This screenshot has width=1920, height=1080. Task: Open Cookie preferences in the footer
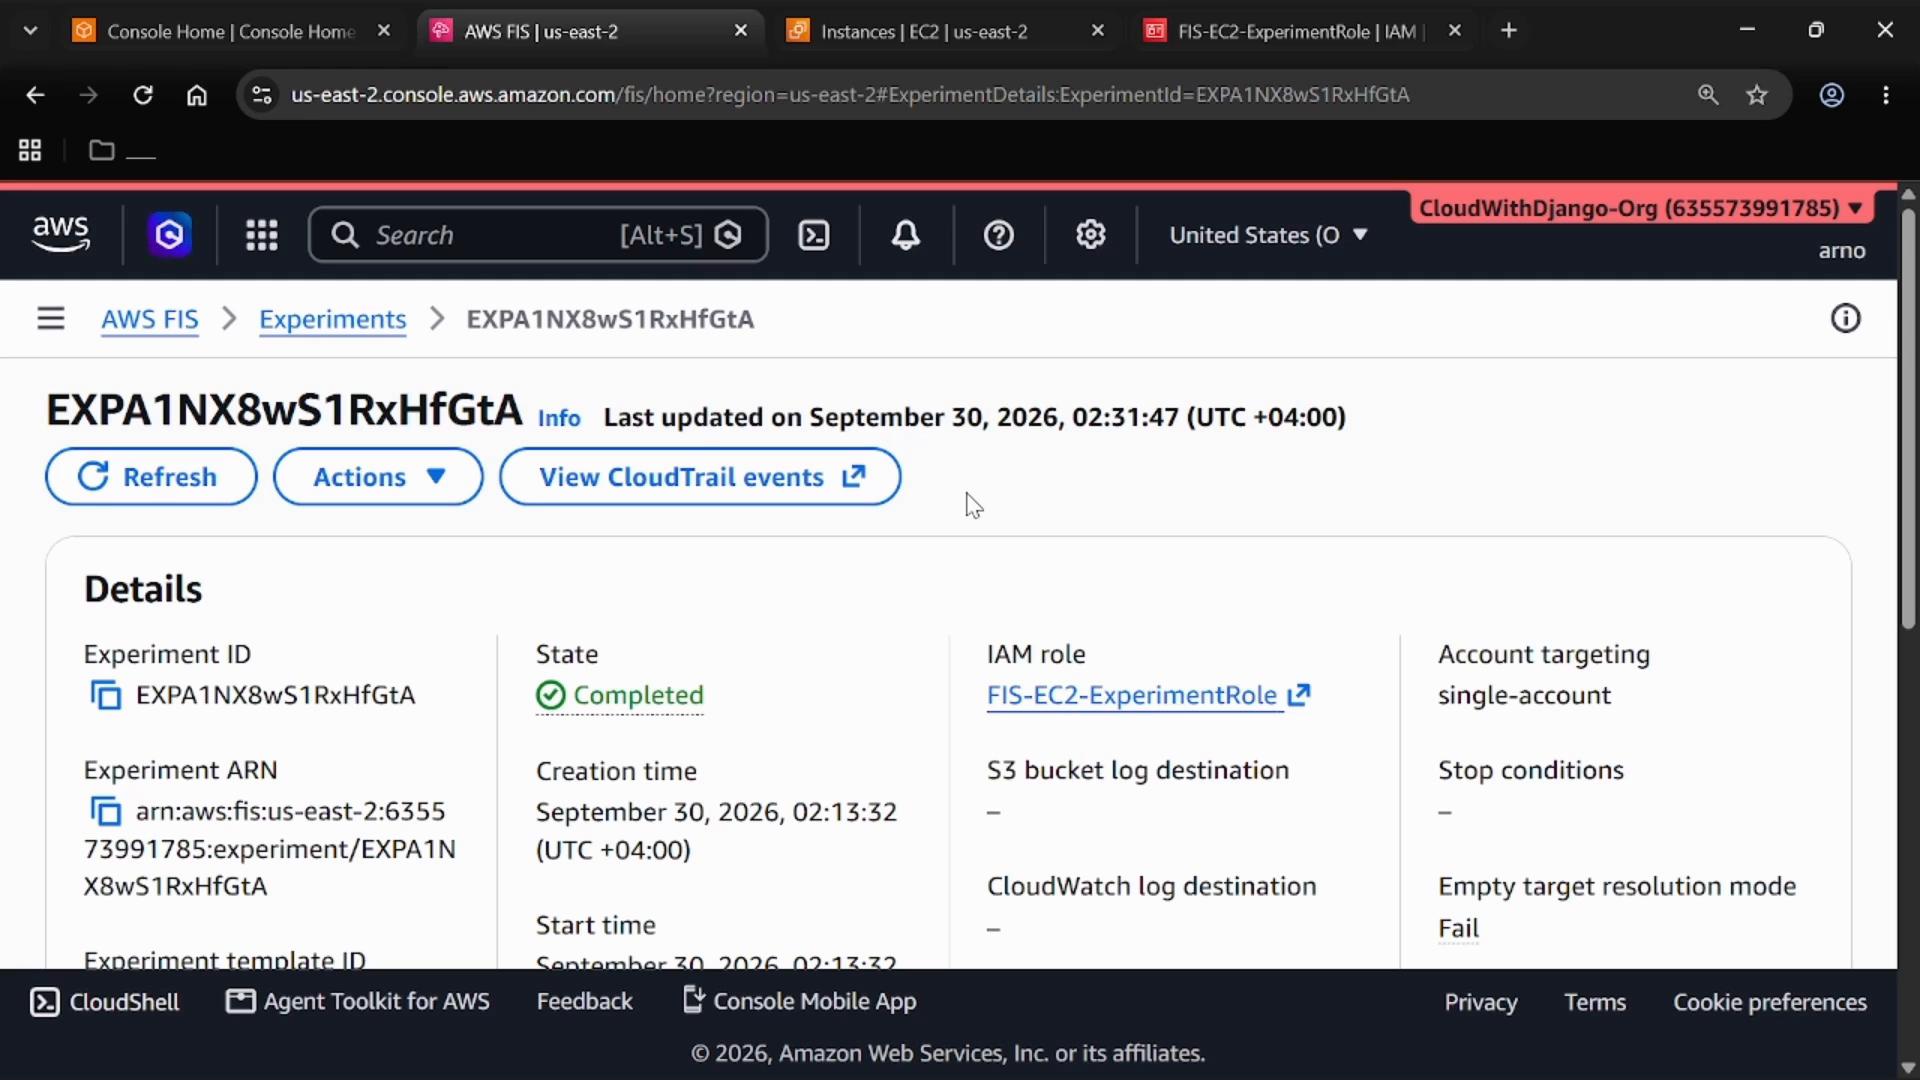click(1770, 1002)
